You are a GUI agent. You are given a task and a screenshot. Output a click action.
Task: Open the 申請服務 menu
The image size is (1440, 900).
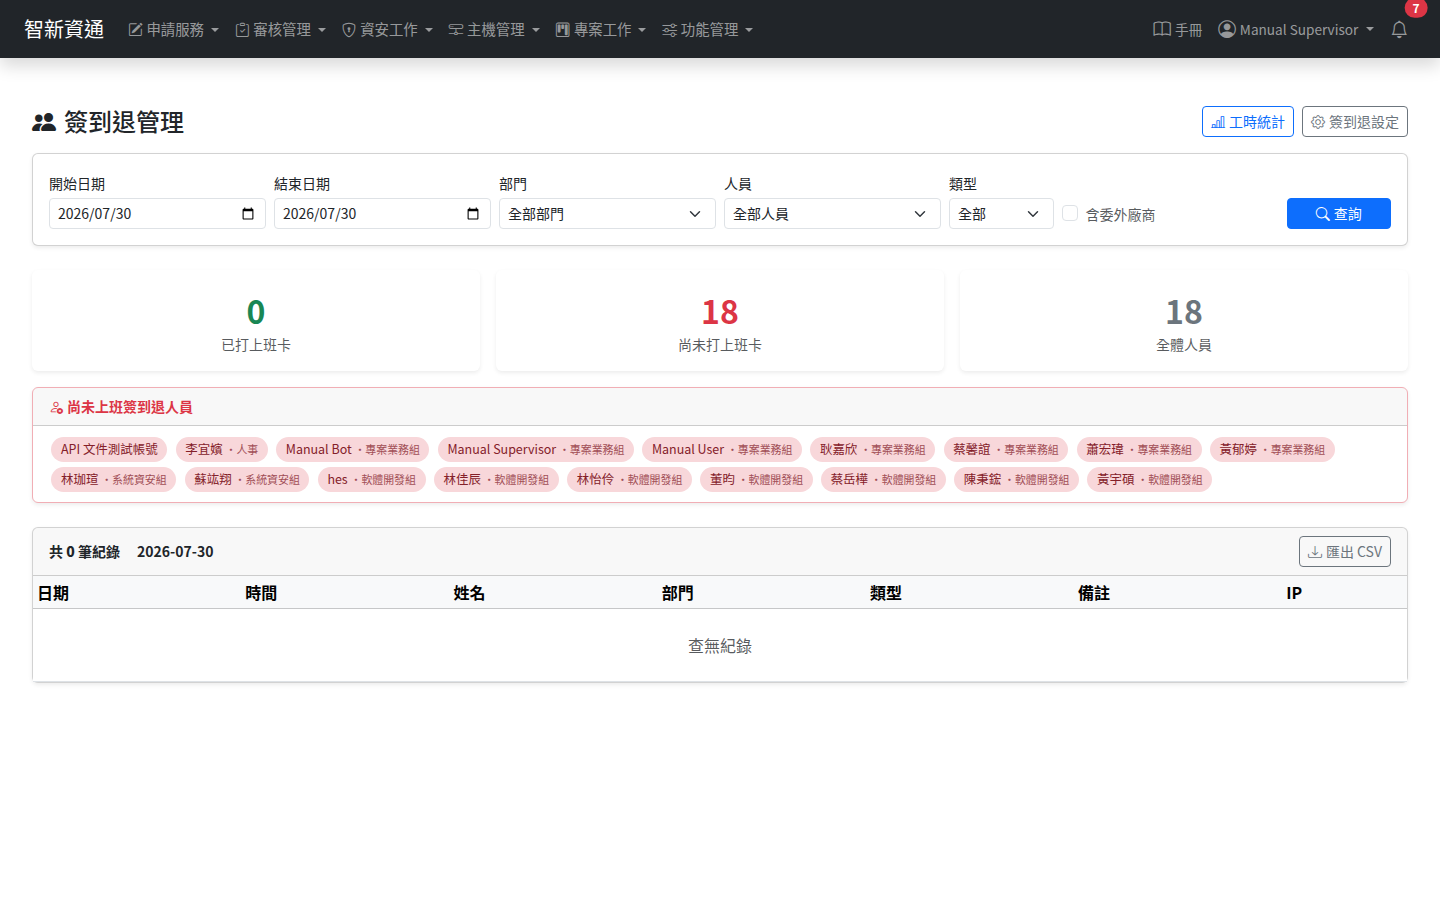[x=174, y=30]
